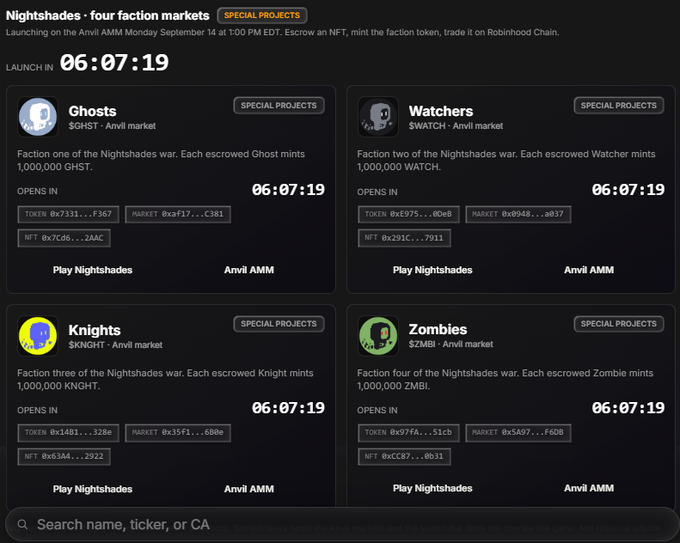Click the main LAUNCH IN countdown timer

click(114, 62)
